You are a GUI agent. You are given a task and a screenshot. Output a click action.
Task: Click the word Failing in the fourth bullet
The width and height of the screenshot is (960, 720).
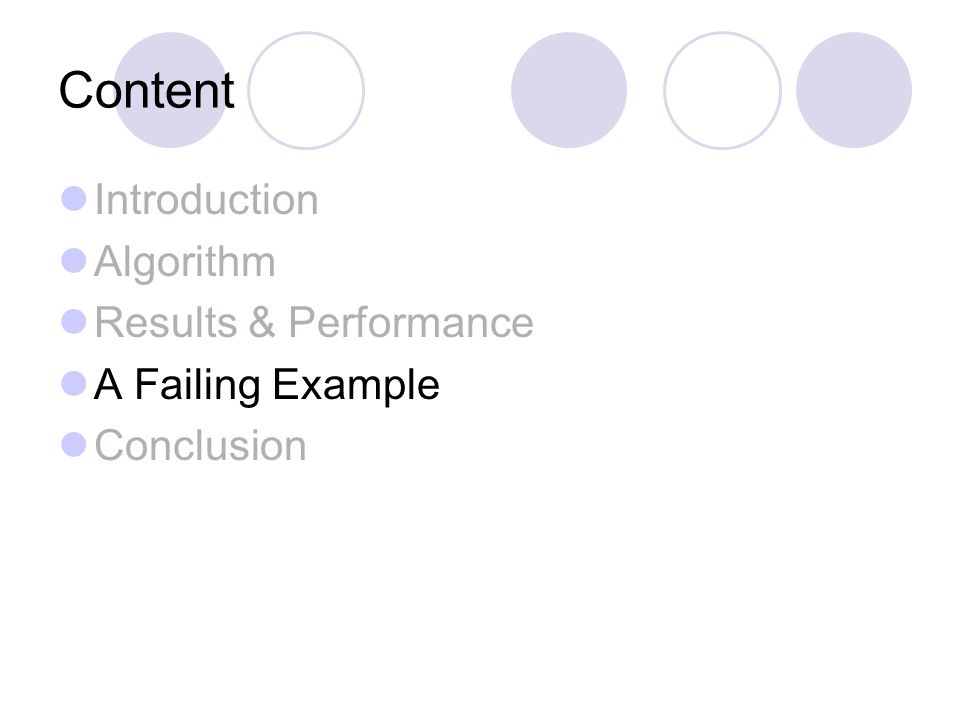point(197,386)
